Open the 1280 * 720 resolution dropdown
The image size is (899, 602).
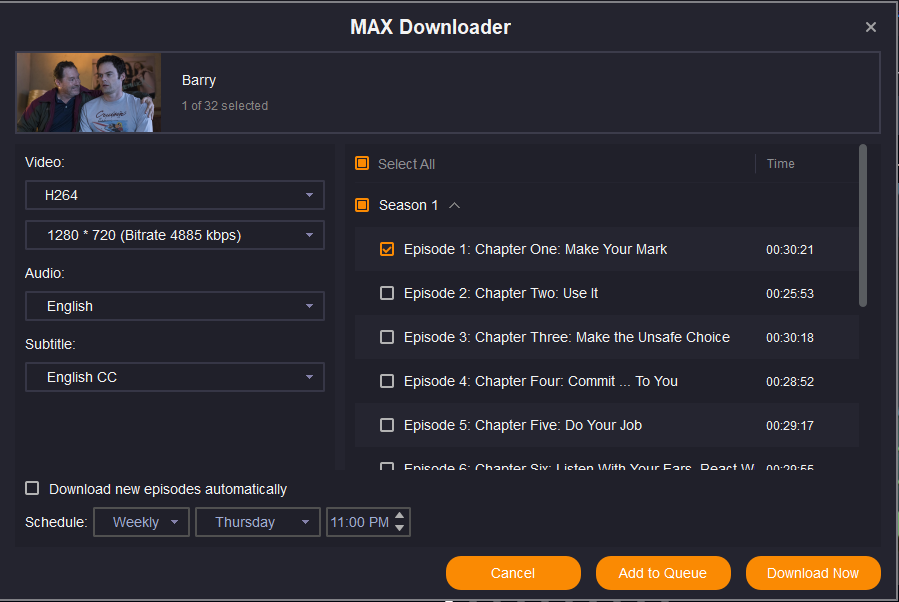click(x=175, y=235)
